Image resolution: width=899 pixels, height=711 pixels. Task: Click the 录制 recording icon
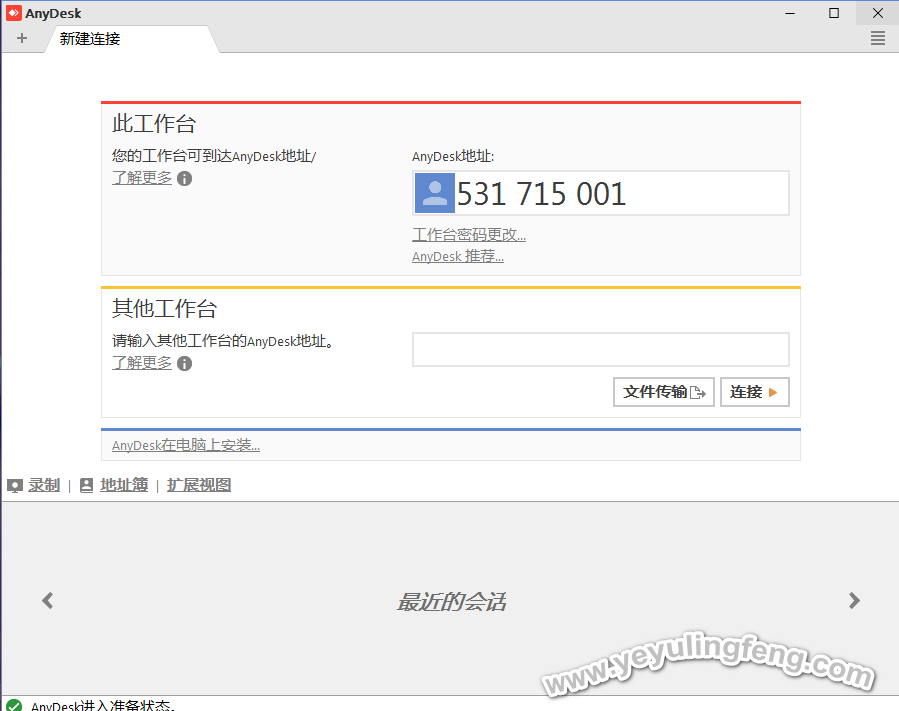coord(15,486)
